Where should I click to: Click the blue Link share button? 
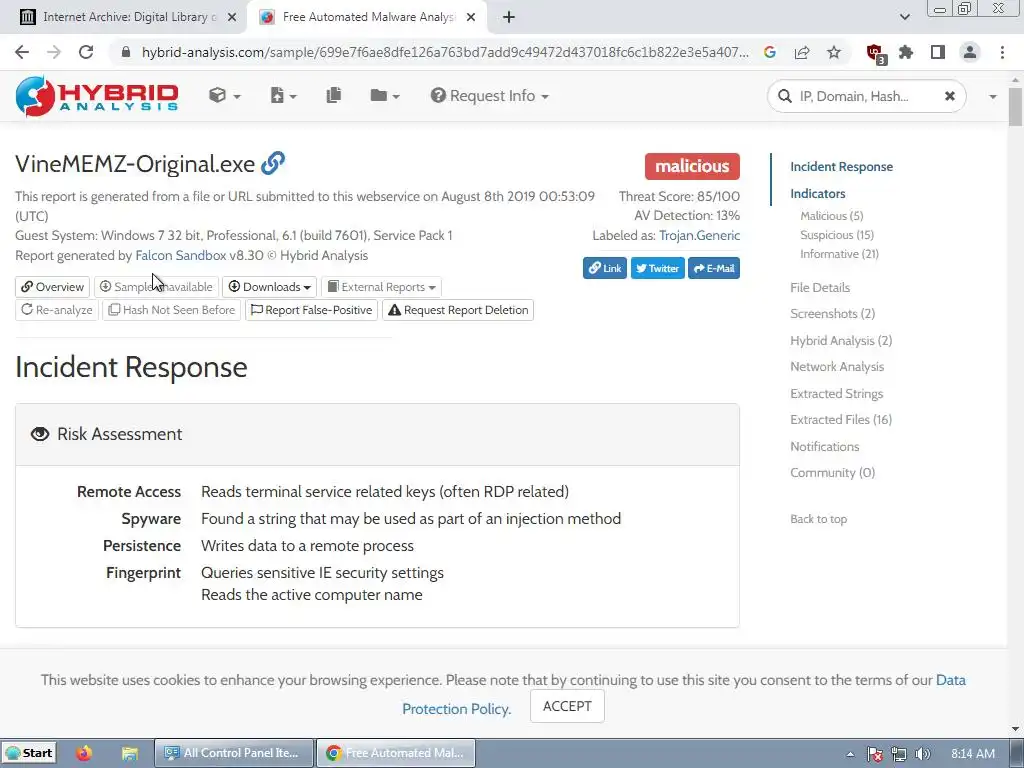tap(605, 268)
